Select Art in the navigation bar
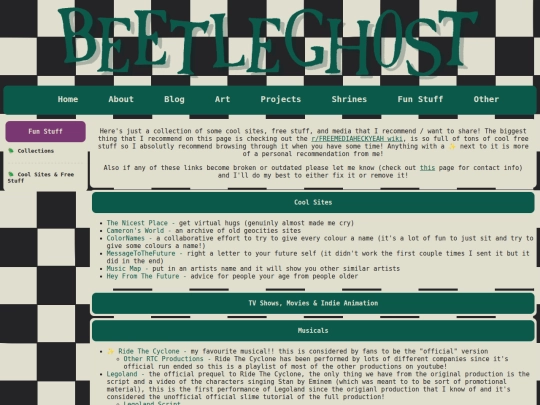The height and width of the screenshot is (405, 540). click(222, 99)
